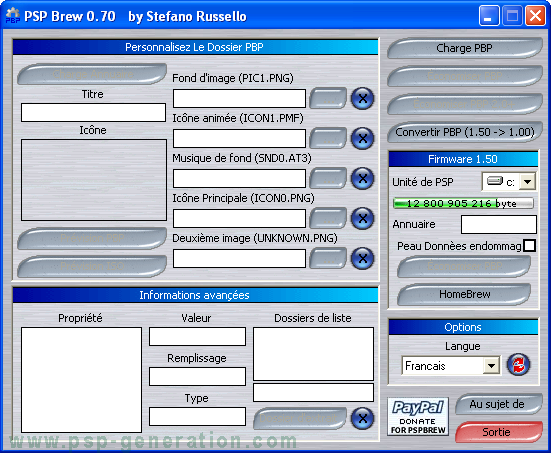The height and width of the screenshot is (453, 551).
Task: Click the Musique de fond SND0.AT3 text field
Action: click(239, 179)
